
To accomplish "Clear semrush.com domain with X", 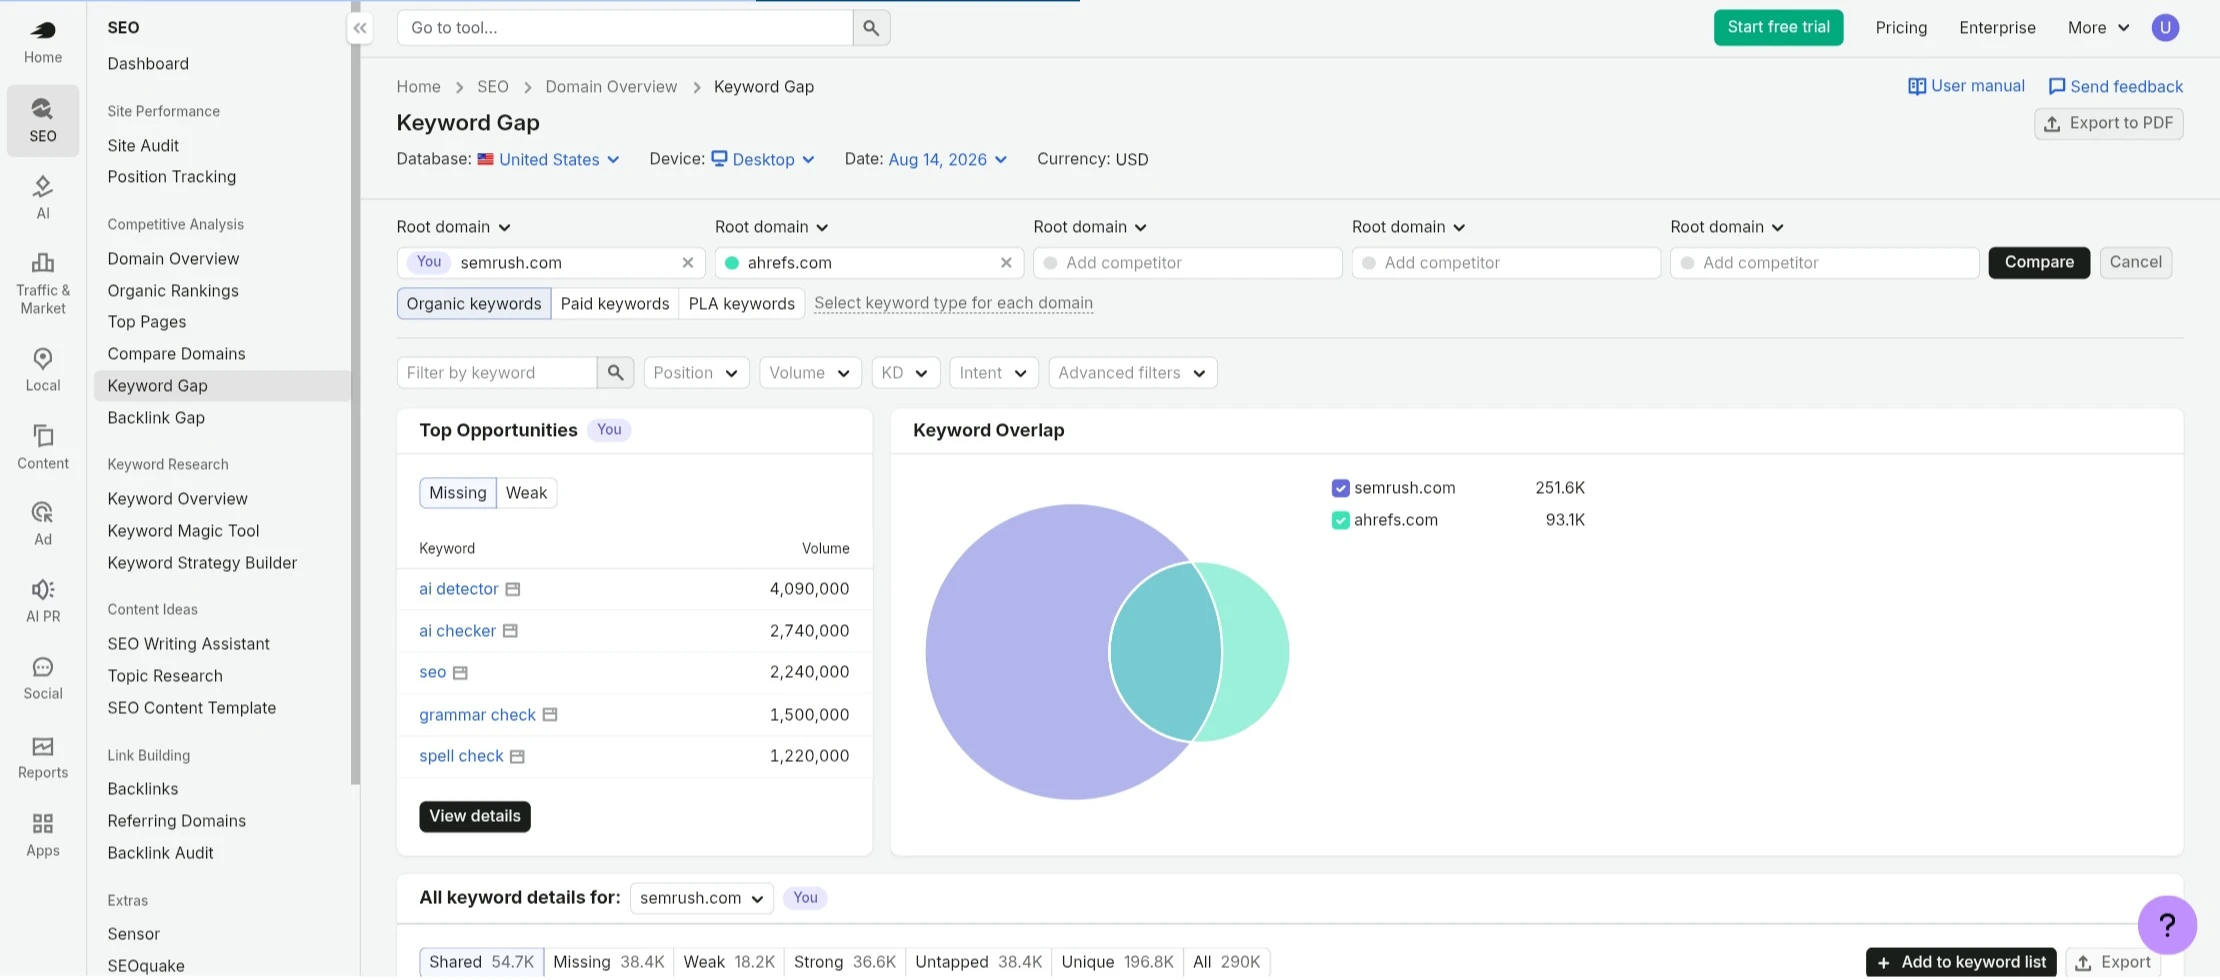I will tap(688, 263).
